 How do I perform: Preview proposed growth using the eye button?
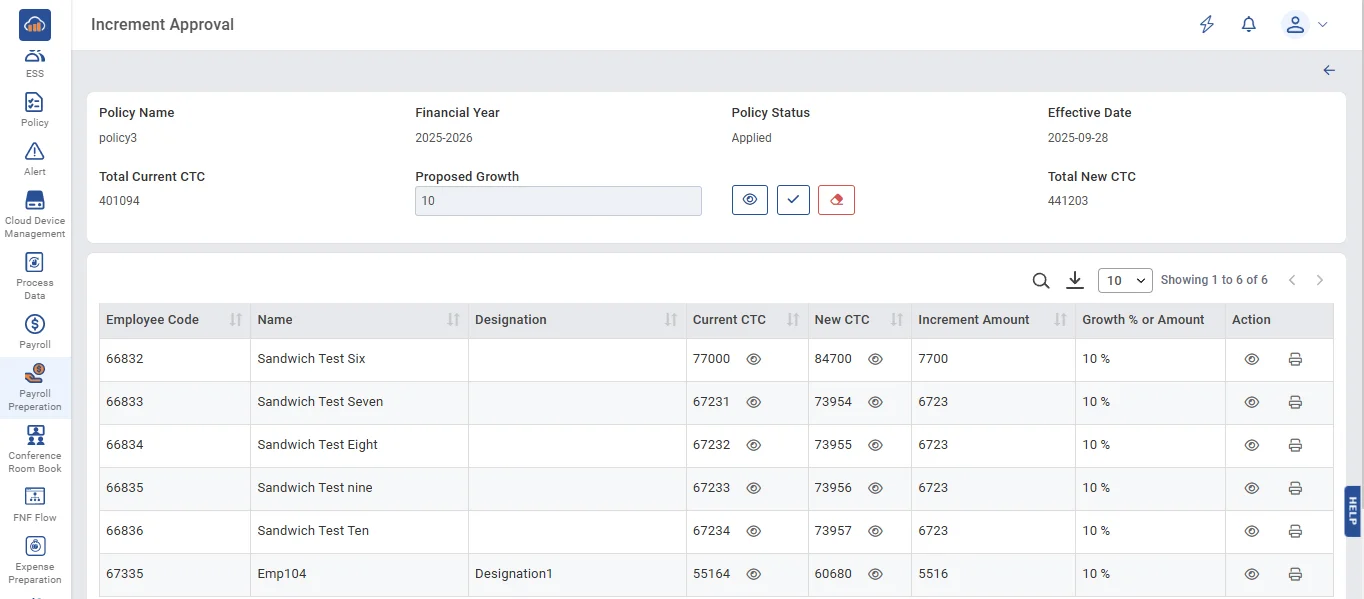pos(750,200)
